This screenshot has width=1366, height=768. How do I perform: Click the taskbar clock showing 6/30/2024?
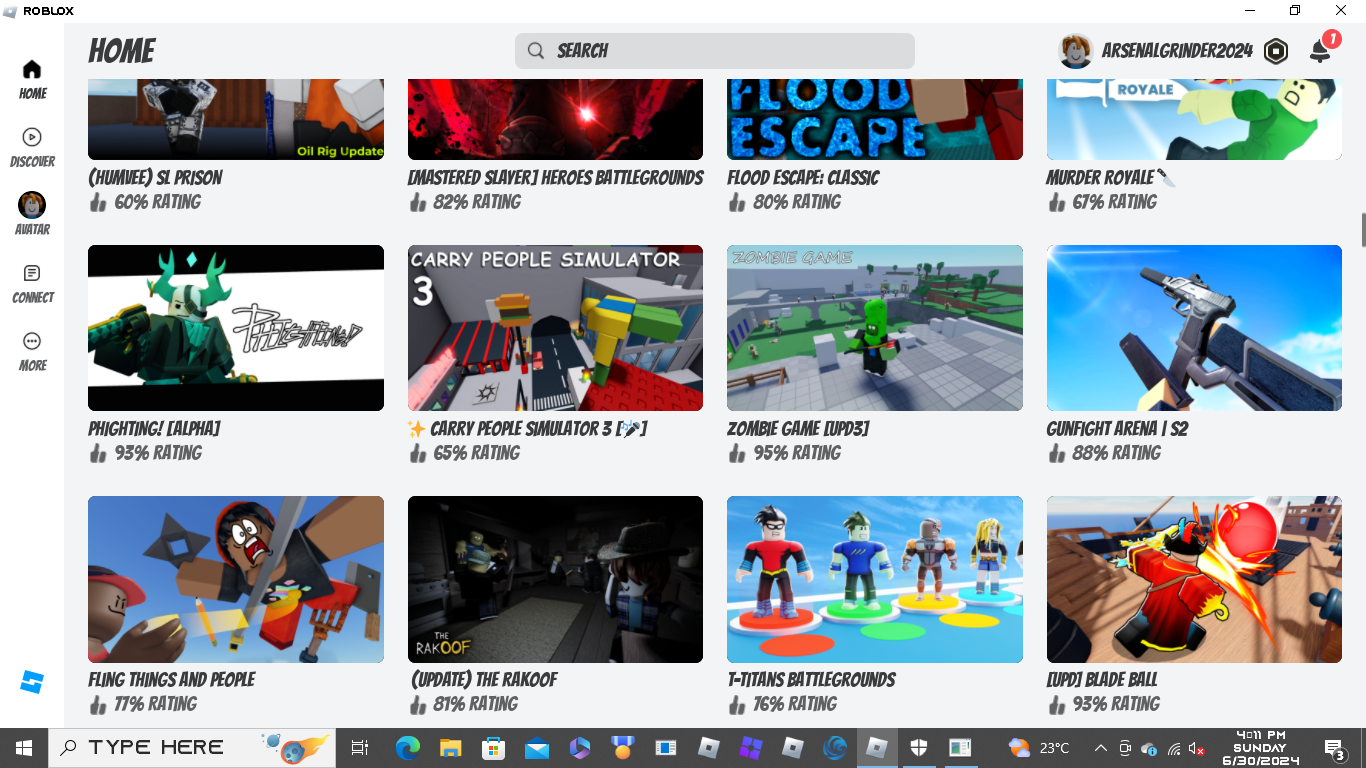click(1260, 748)
